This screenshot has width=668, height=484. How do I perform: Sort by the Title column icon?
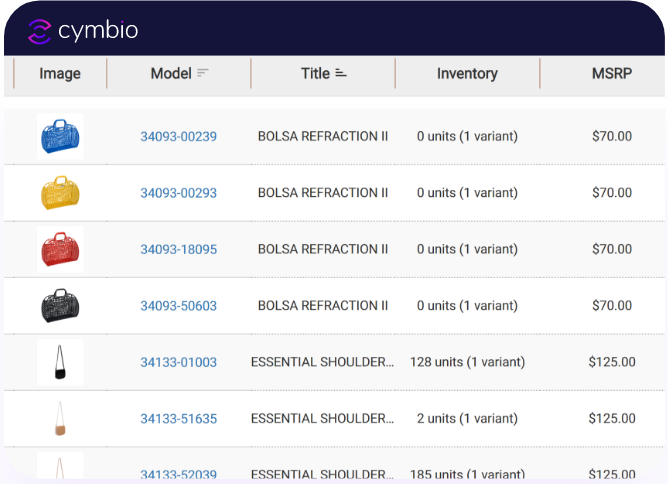point(341,73)
